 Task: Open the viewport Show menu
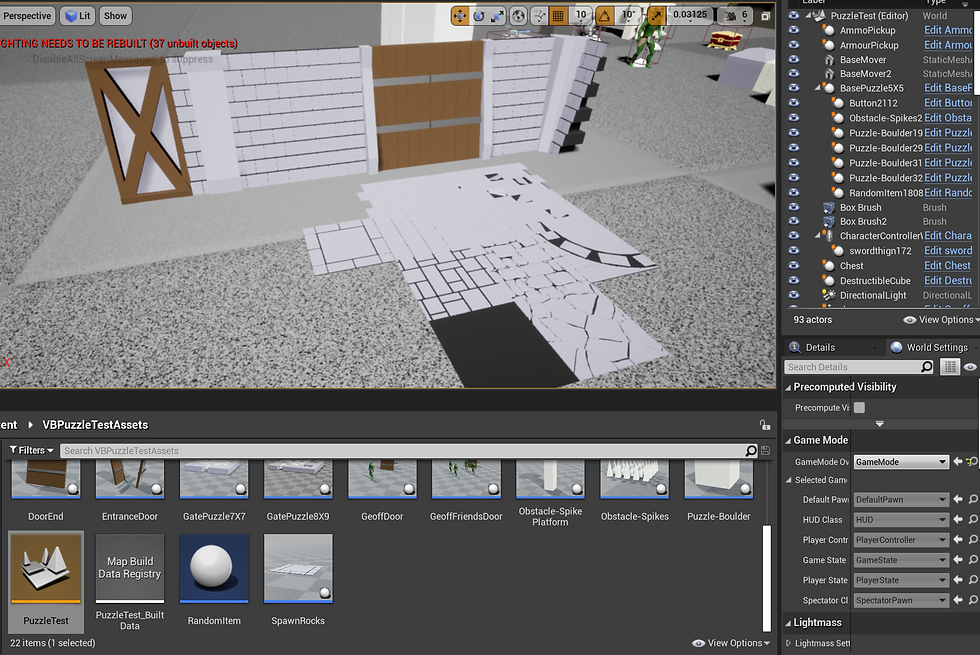(115, 16)
